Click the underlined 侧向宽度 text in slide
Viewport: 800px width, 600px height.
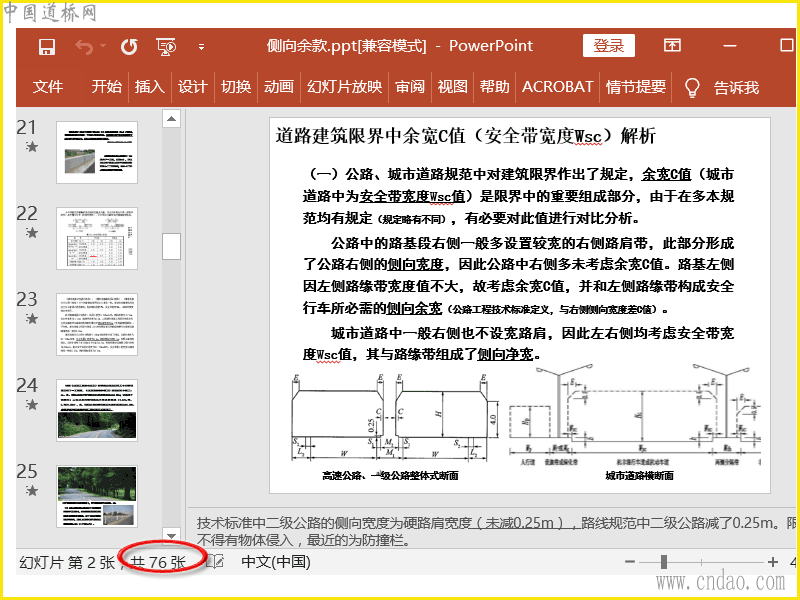(415, 264)
